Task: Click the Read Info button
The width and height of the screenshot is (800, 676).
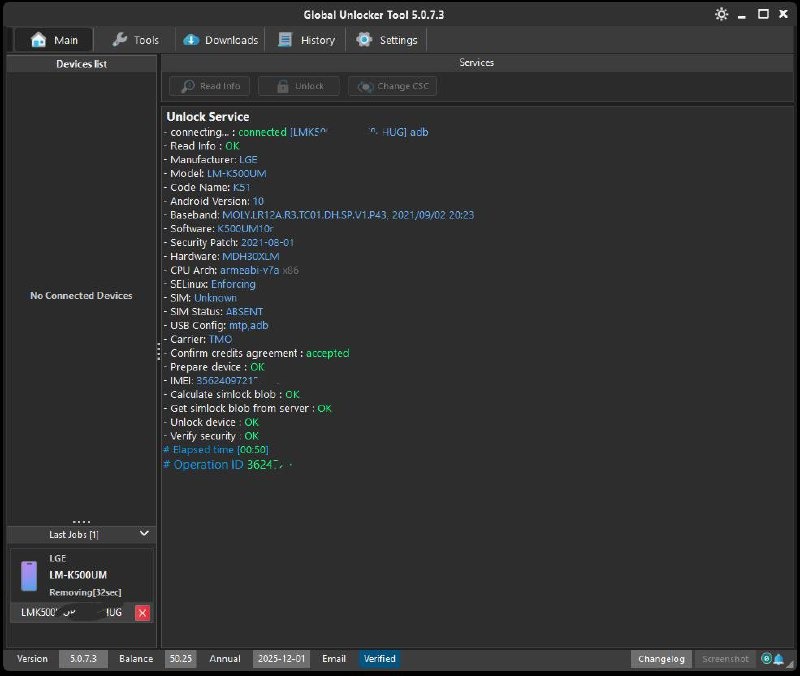Action: click(x=209, y=86)
